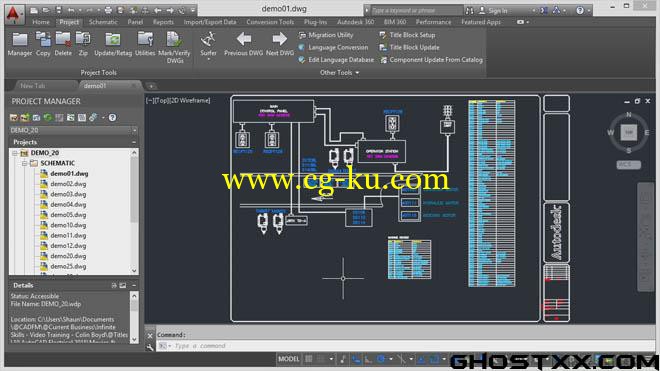Click the Details panel scroll down arrow
The image size is (660, 371).
pyautogui.click(x=134, y=339)
